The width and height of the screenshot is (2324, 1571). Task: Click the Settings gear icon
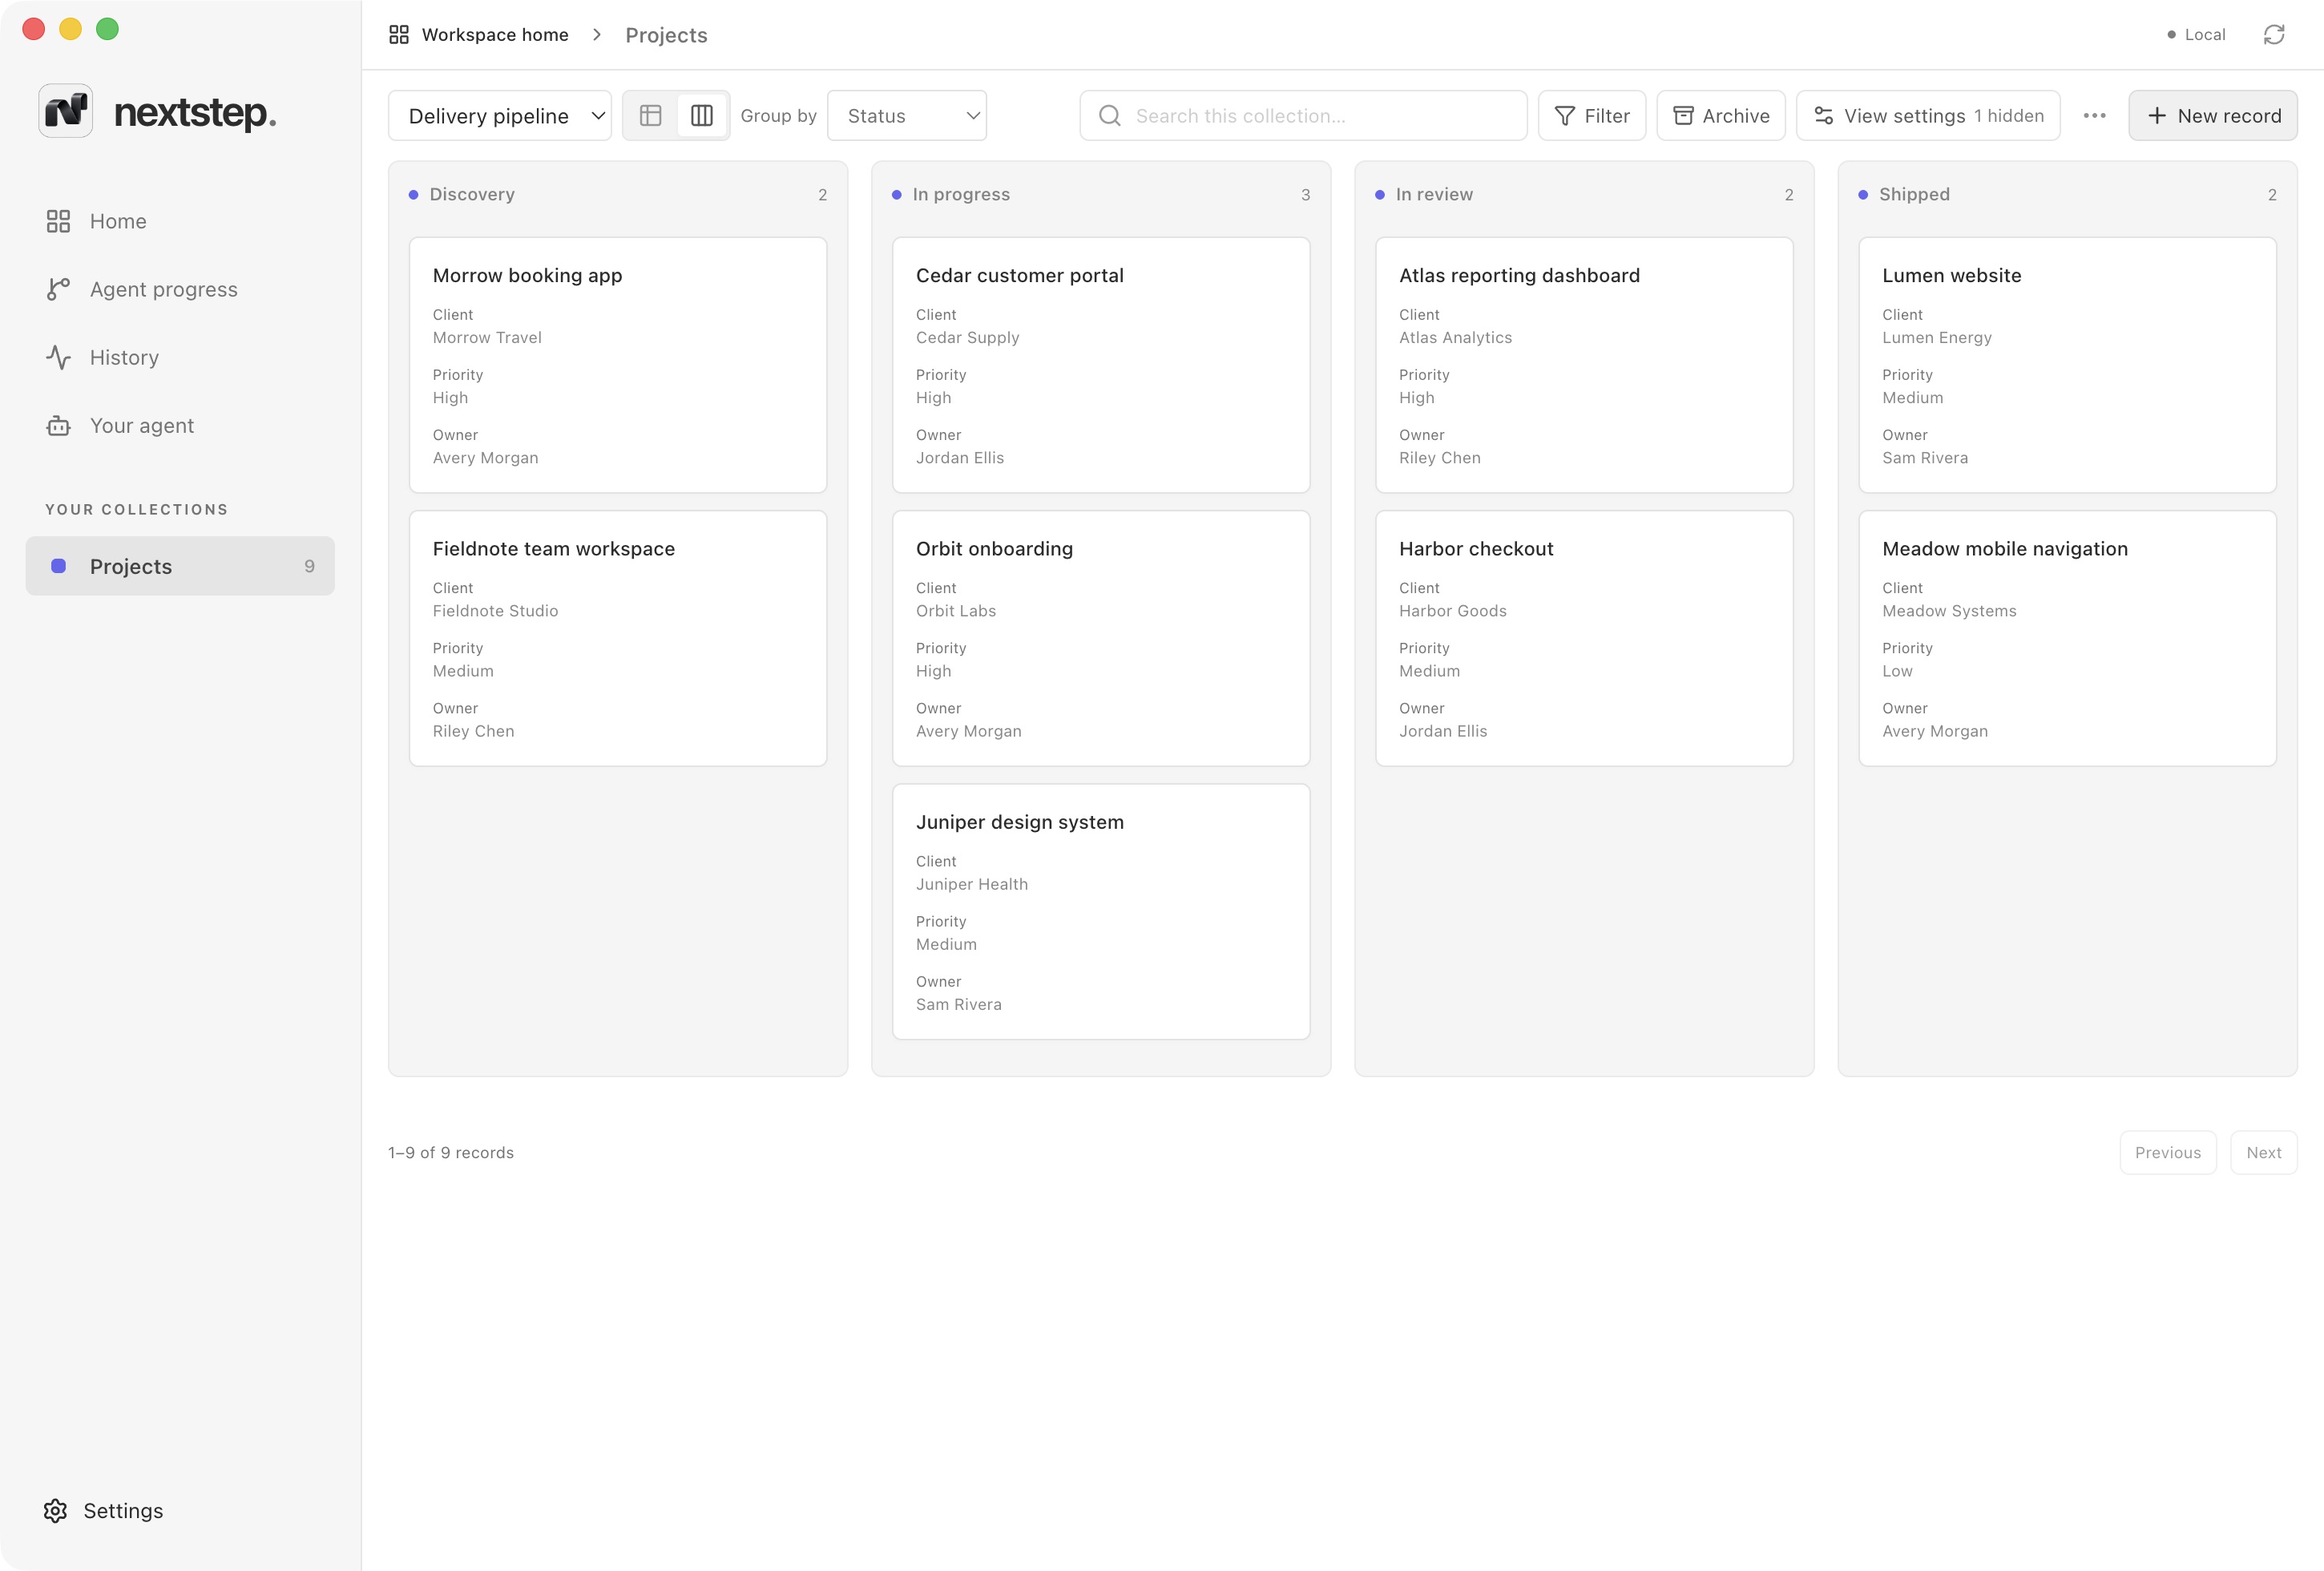pyautogui.click(x=55, y=1510)
